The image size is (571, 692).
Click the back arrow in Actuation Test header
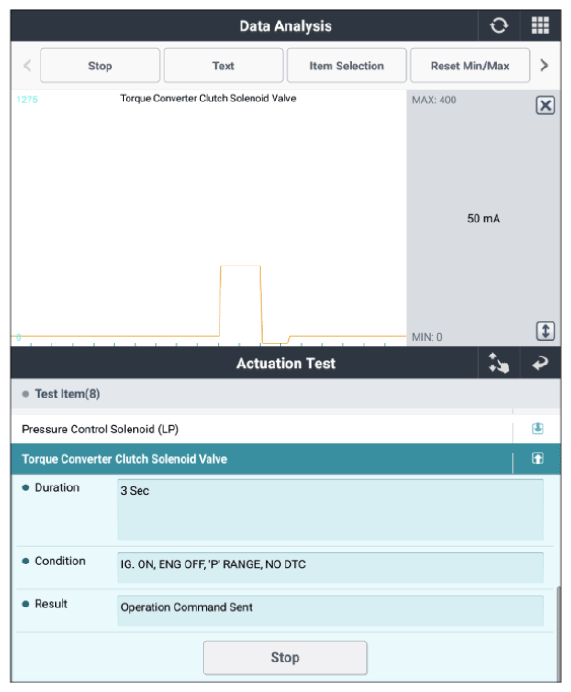click(540, 363)
